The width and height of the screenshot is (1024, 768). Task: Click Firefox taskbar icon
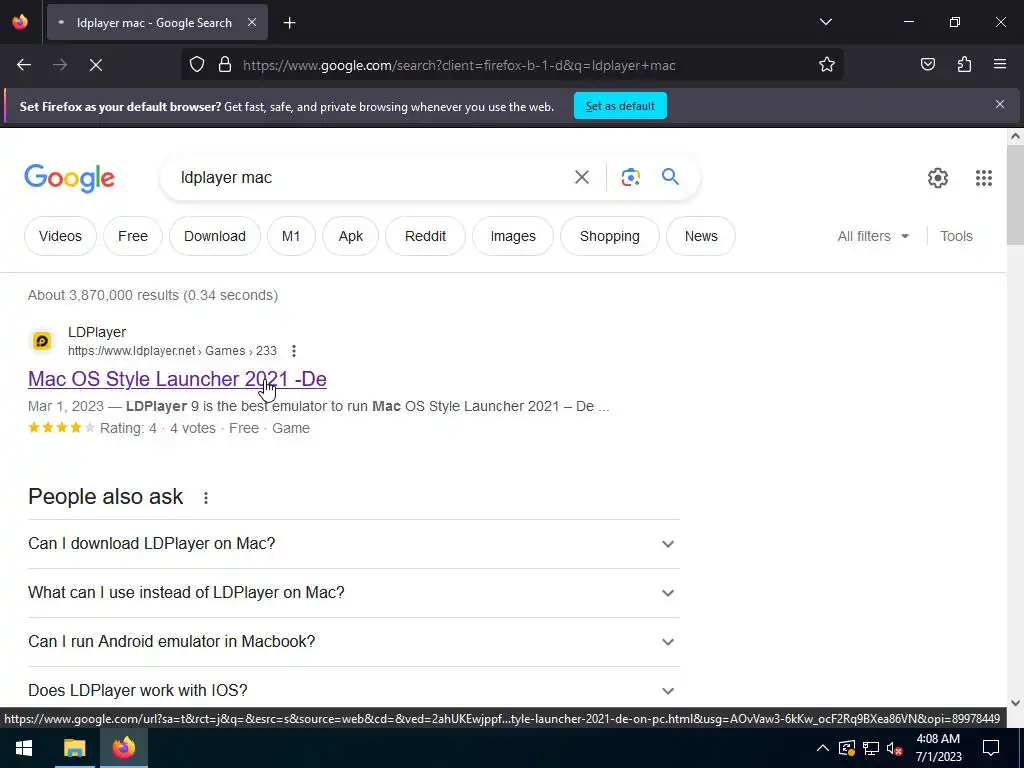point(123,748)
